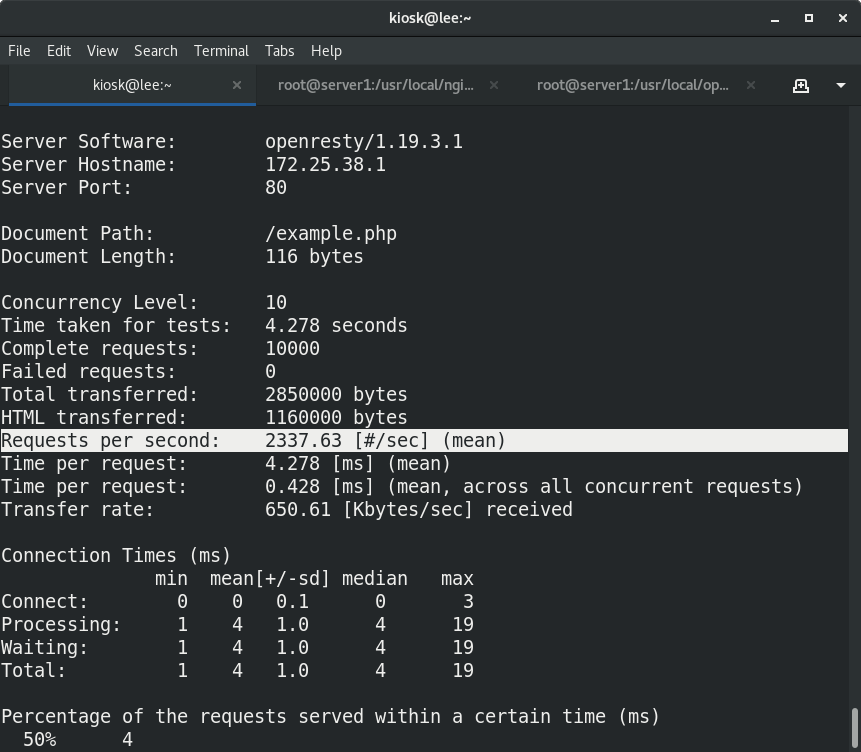Minimize the terminal window
The height and width of the screenshot is (752, 861).
click(775, 19)
